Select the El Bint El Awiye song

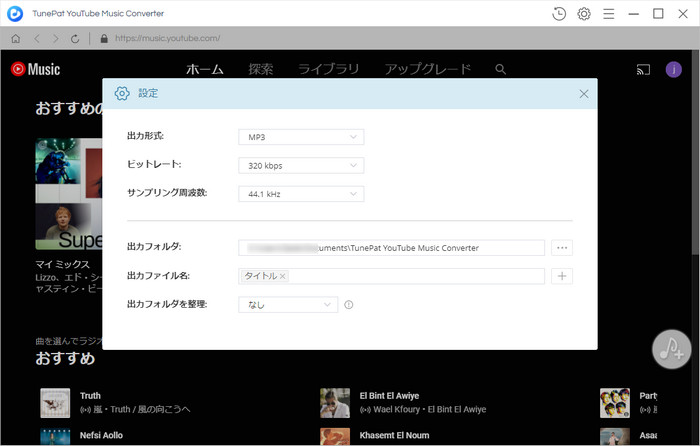[x=389, y=396]
